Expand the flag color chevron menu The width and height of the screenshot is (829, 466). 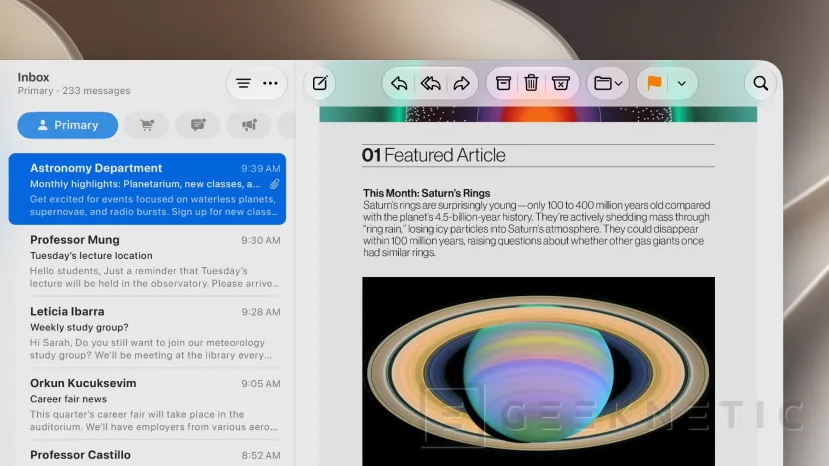(x=681, y=84)
